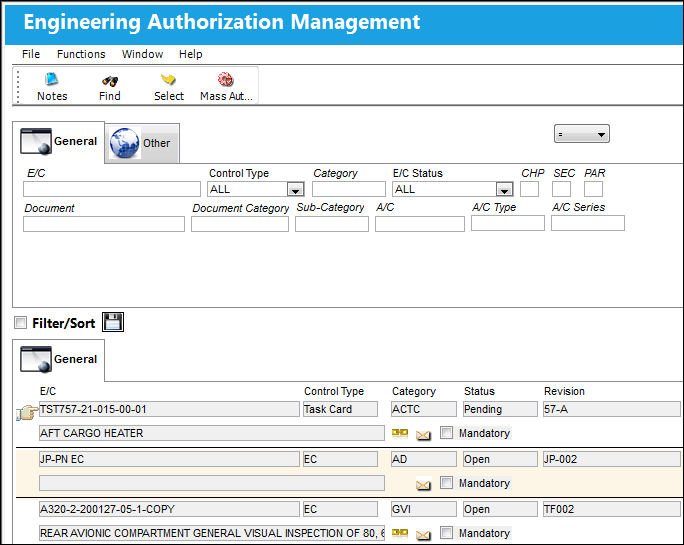The width and height of the screenshot is (684, 545).
Task: Check Mandatory for JP-PN EC row
Action: (446, 482)
